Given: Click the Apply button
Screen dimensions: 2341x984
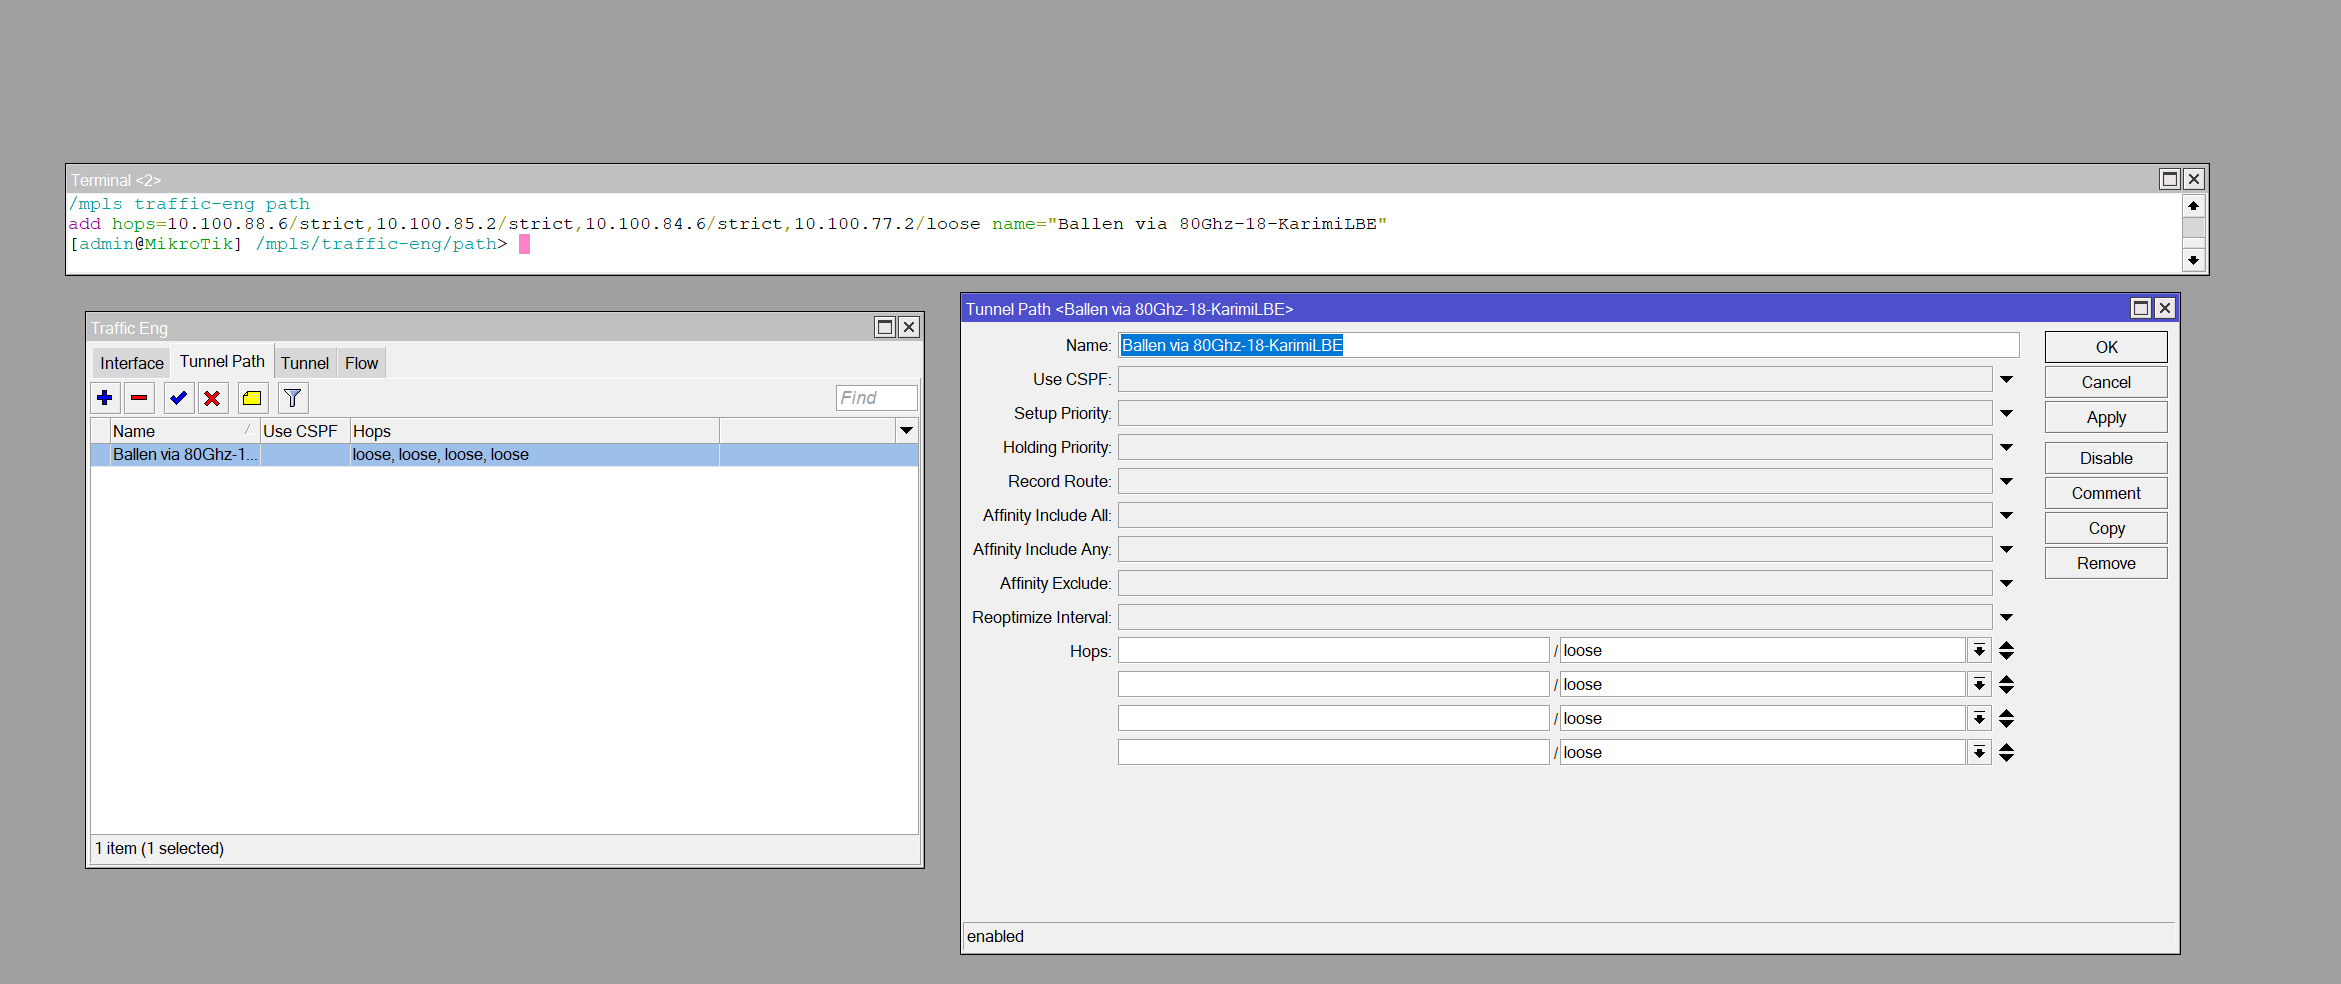Looking at the screenshot, I should (2106, 417).
